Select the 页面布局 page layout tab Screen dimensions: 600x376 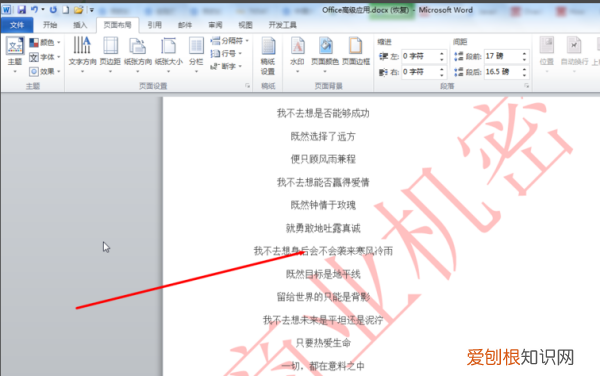pyautogui.click(x=117, y=25)
